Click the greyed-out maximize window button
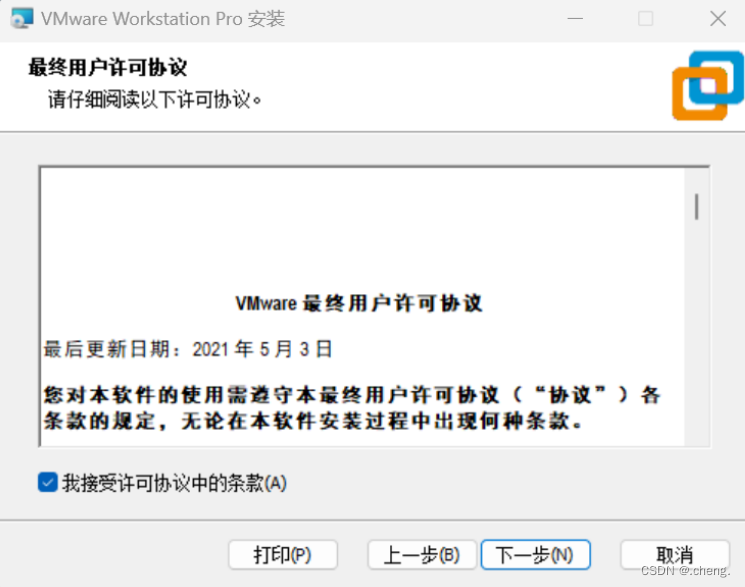Image resolution: width=745 pixels, height=587 pixels. 645,19
